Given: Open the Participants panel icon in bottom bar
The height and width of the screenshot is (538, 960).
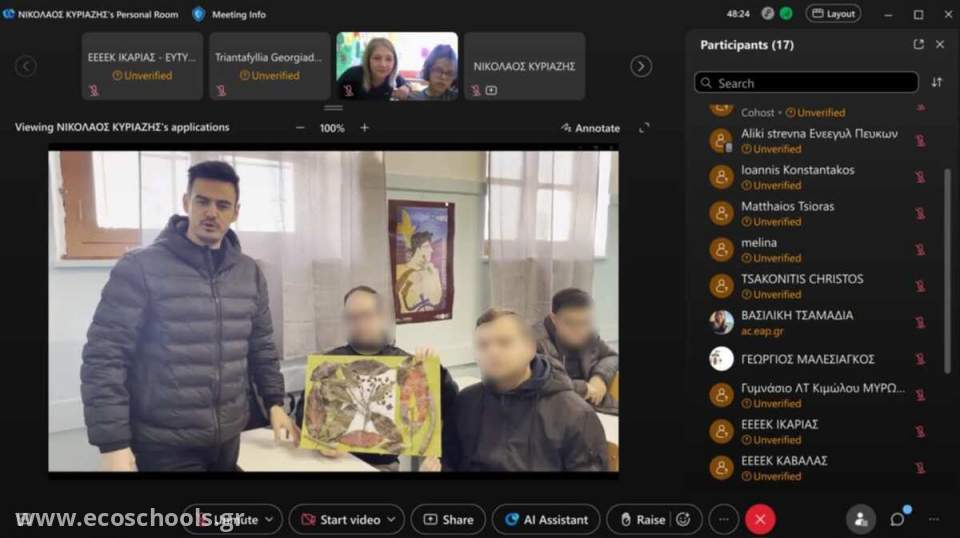Looking at the screenshot, I should click(x=859, y=519).
